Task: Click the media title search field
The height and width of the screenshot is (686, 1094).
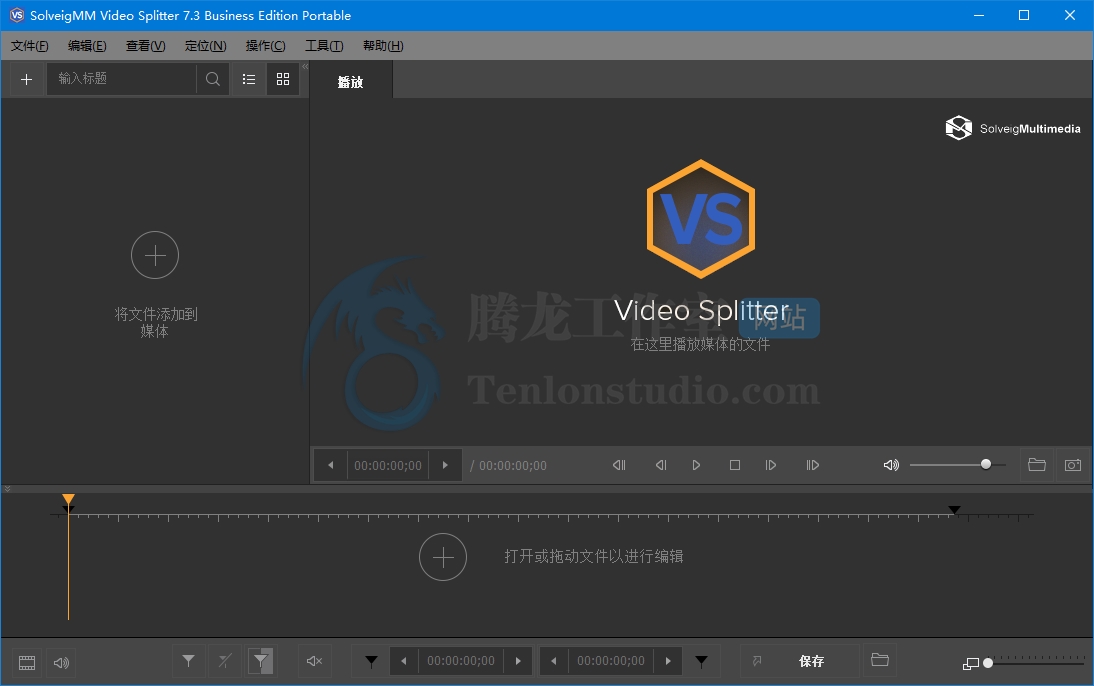Action: tap(122, 79)
